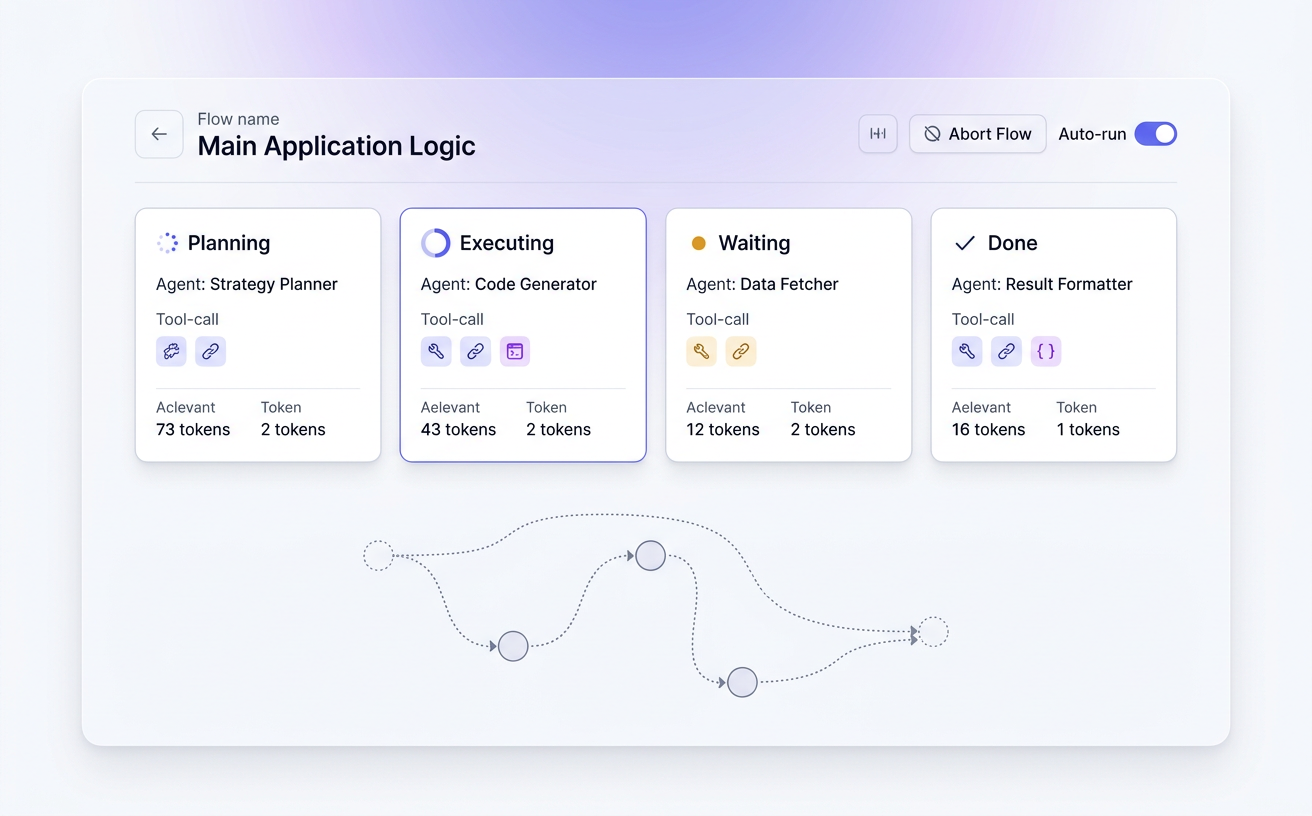Click the orange link icon in Waiting card
The width and height of the screenshot is (1312, 816).
click(740, 351)
